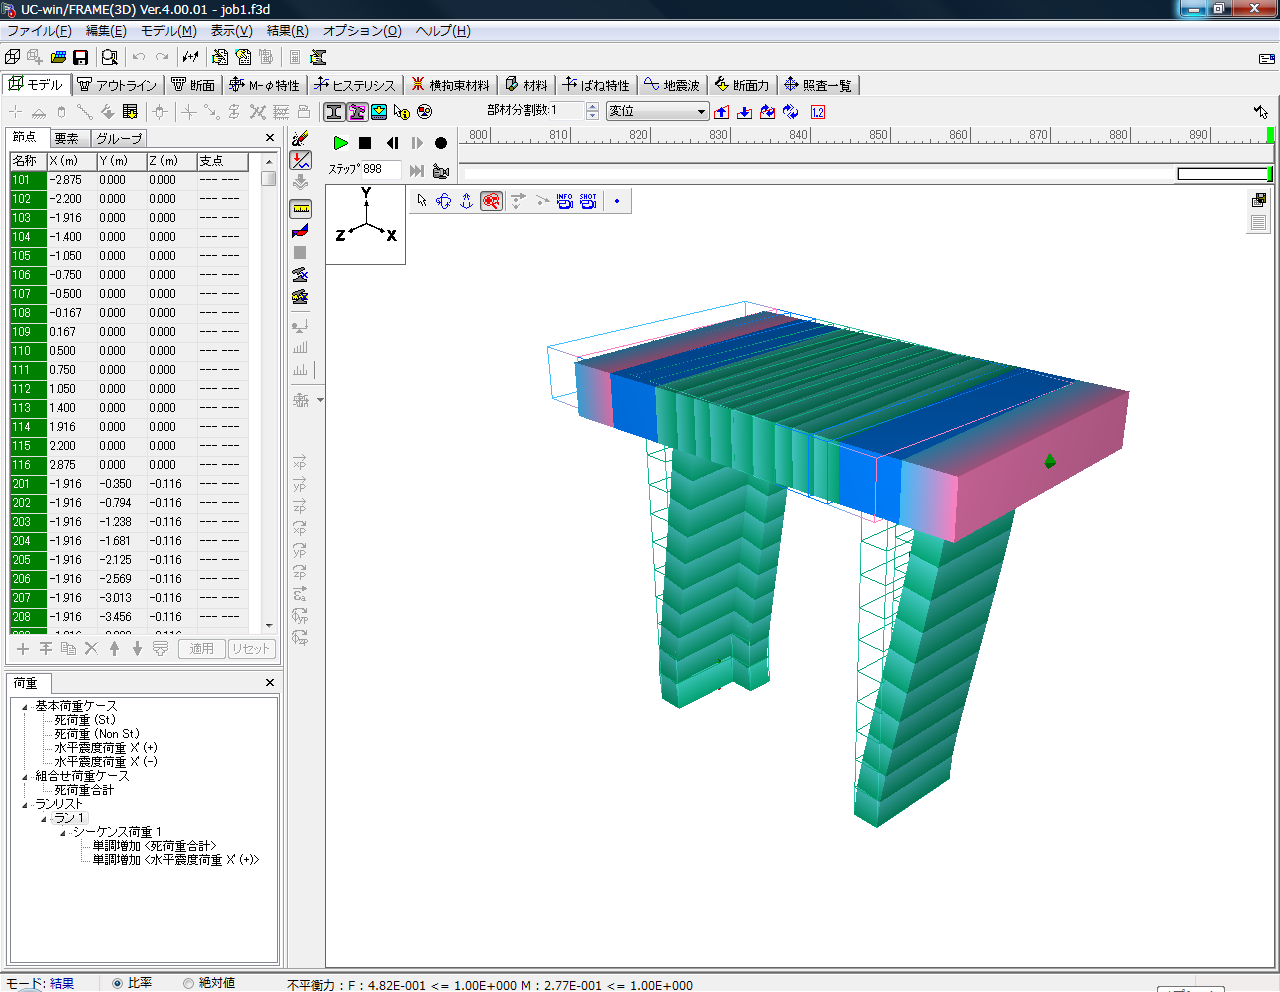
Task: Switch to the 要素 tab
Action: pos(67,138)
